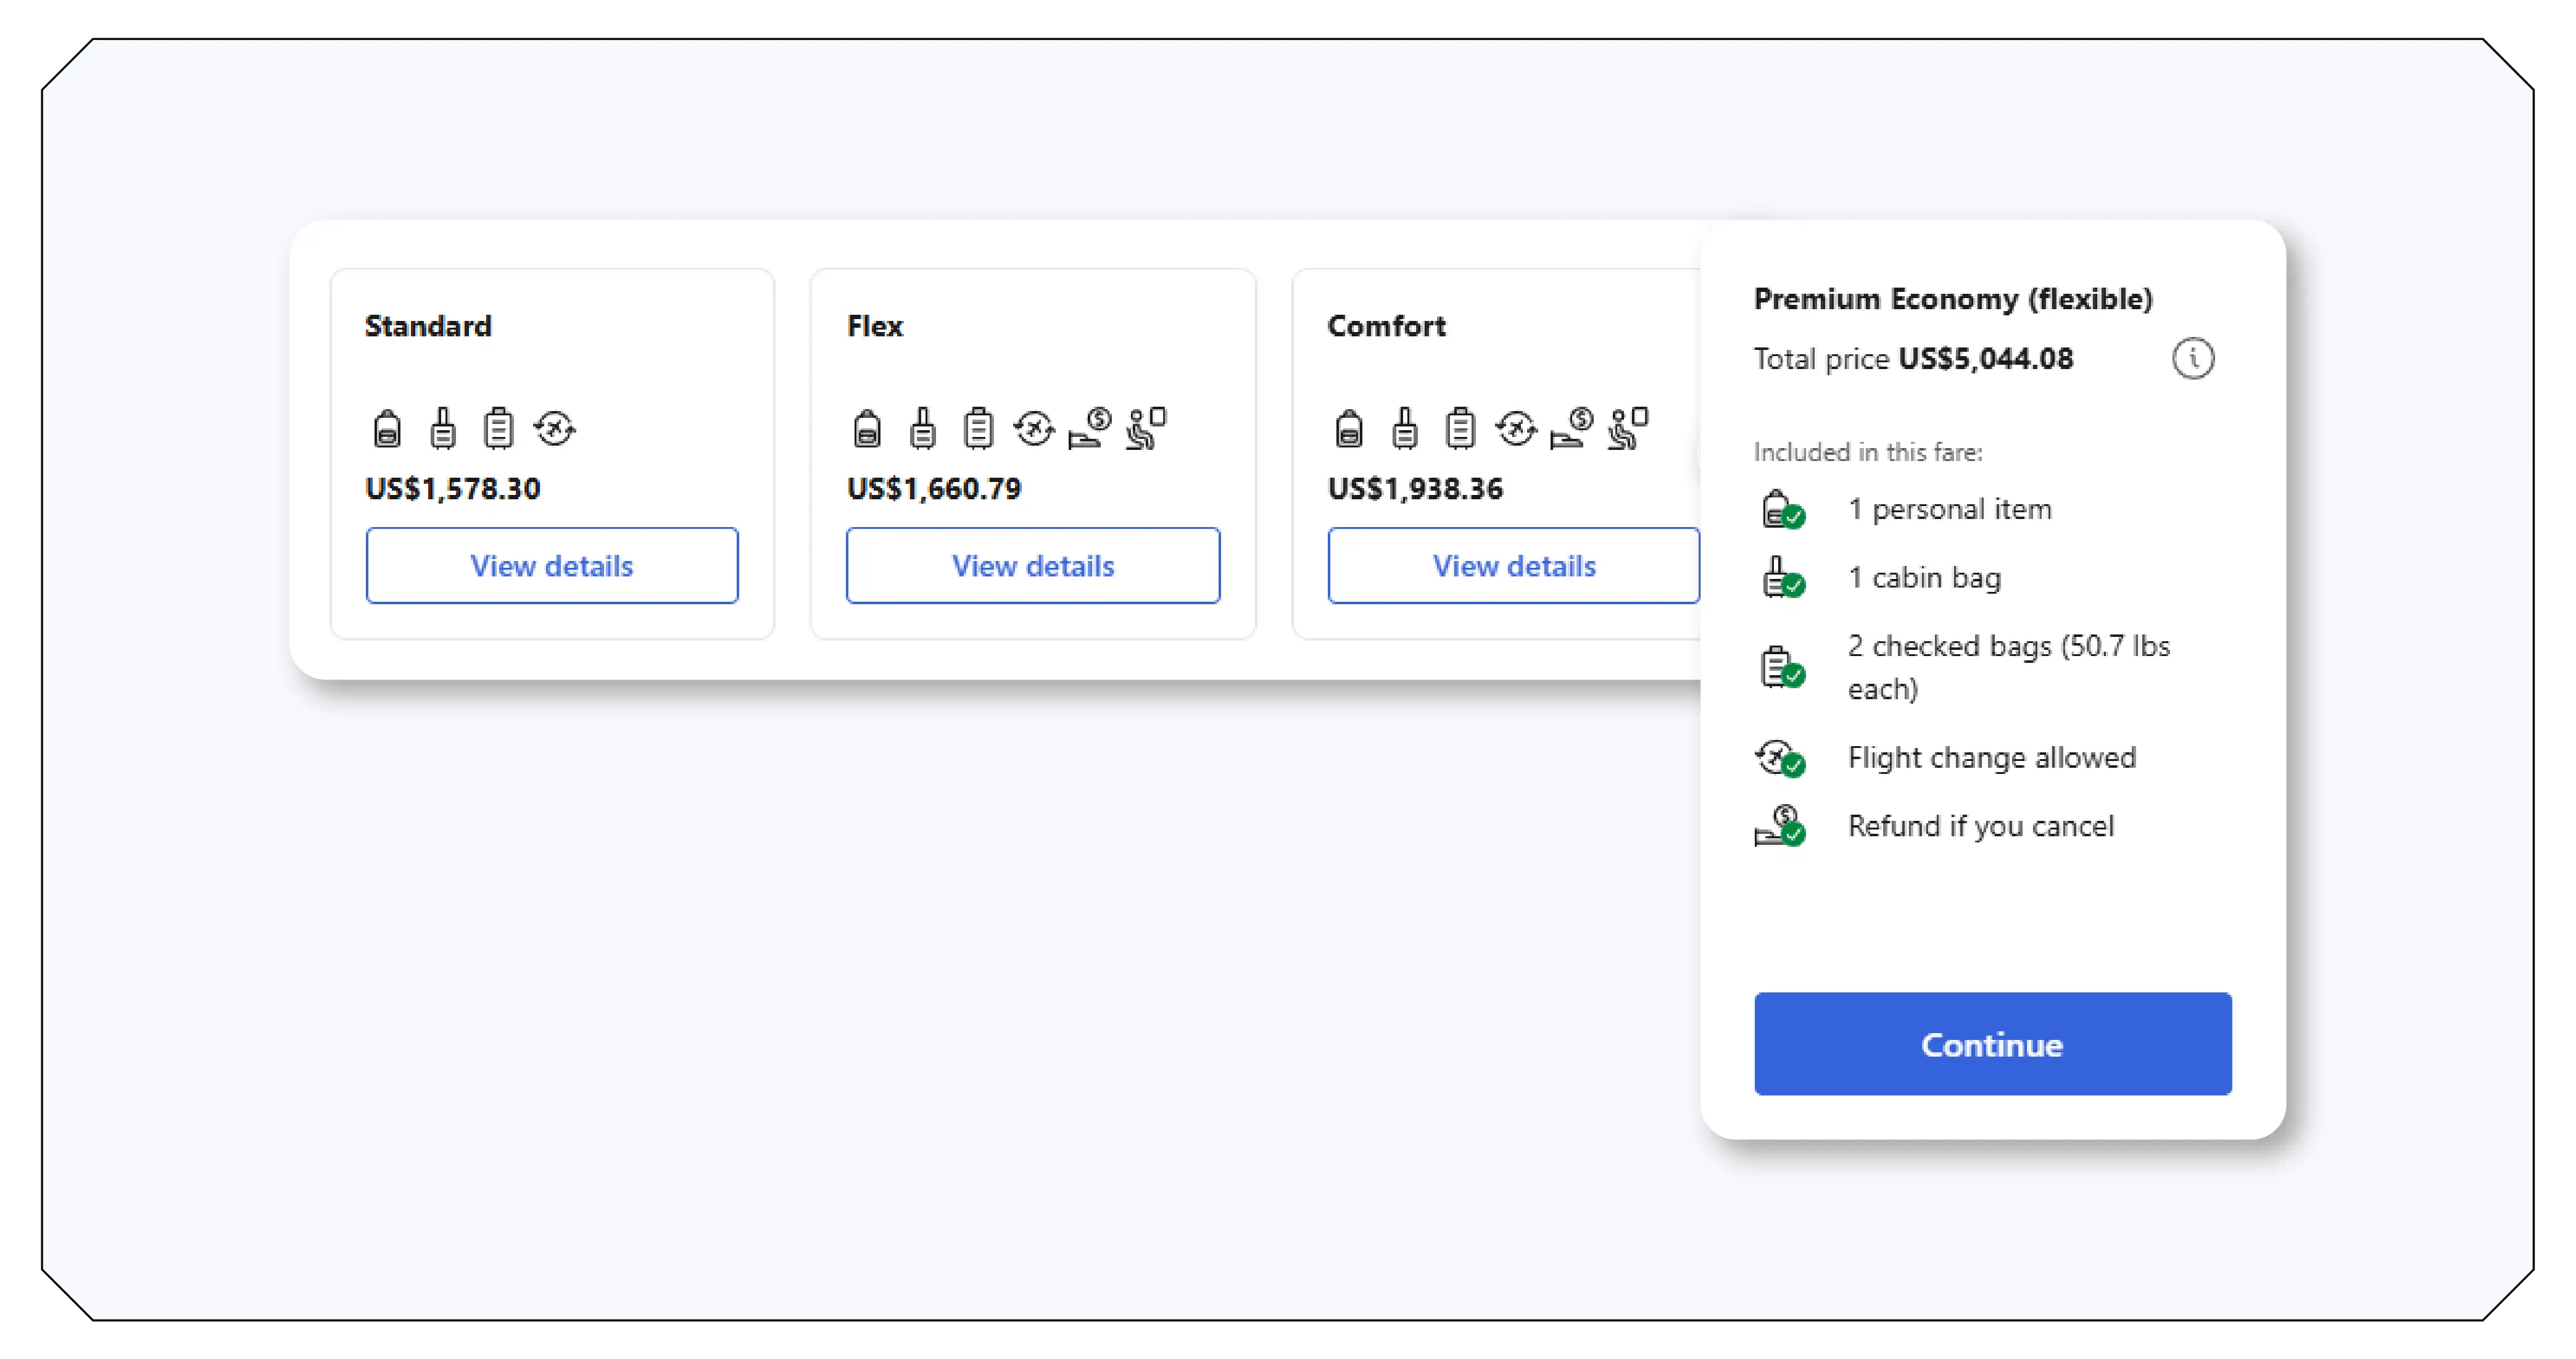
Task: Click the Comfort fare title
Action: (x=1386, y=326)
